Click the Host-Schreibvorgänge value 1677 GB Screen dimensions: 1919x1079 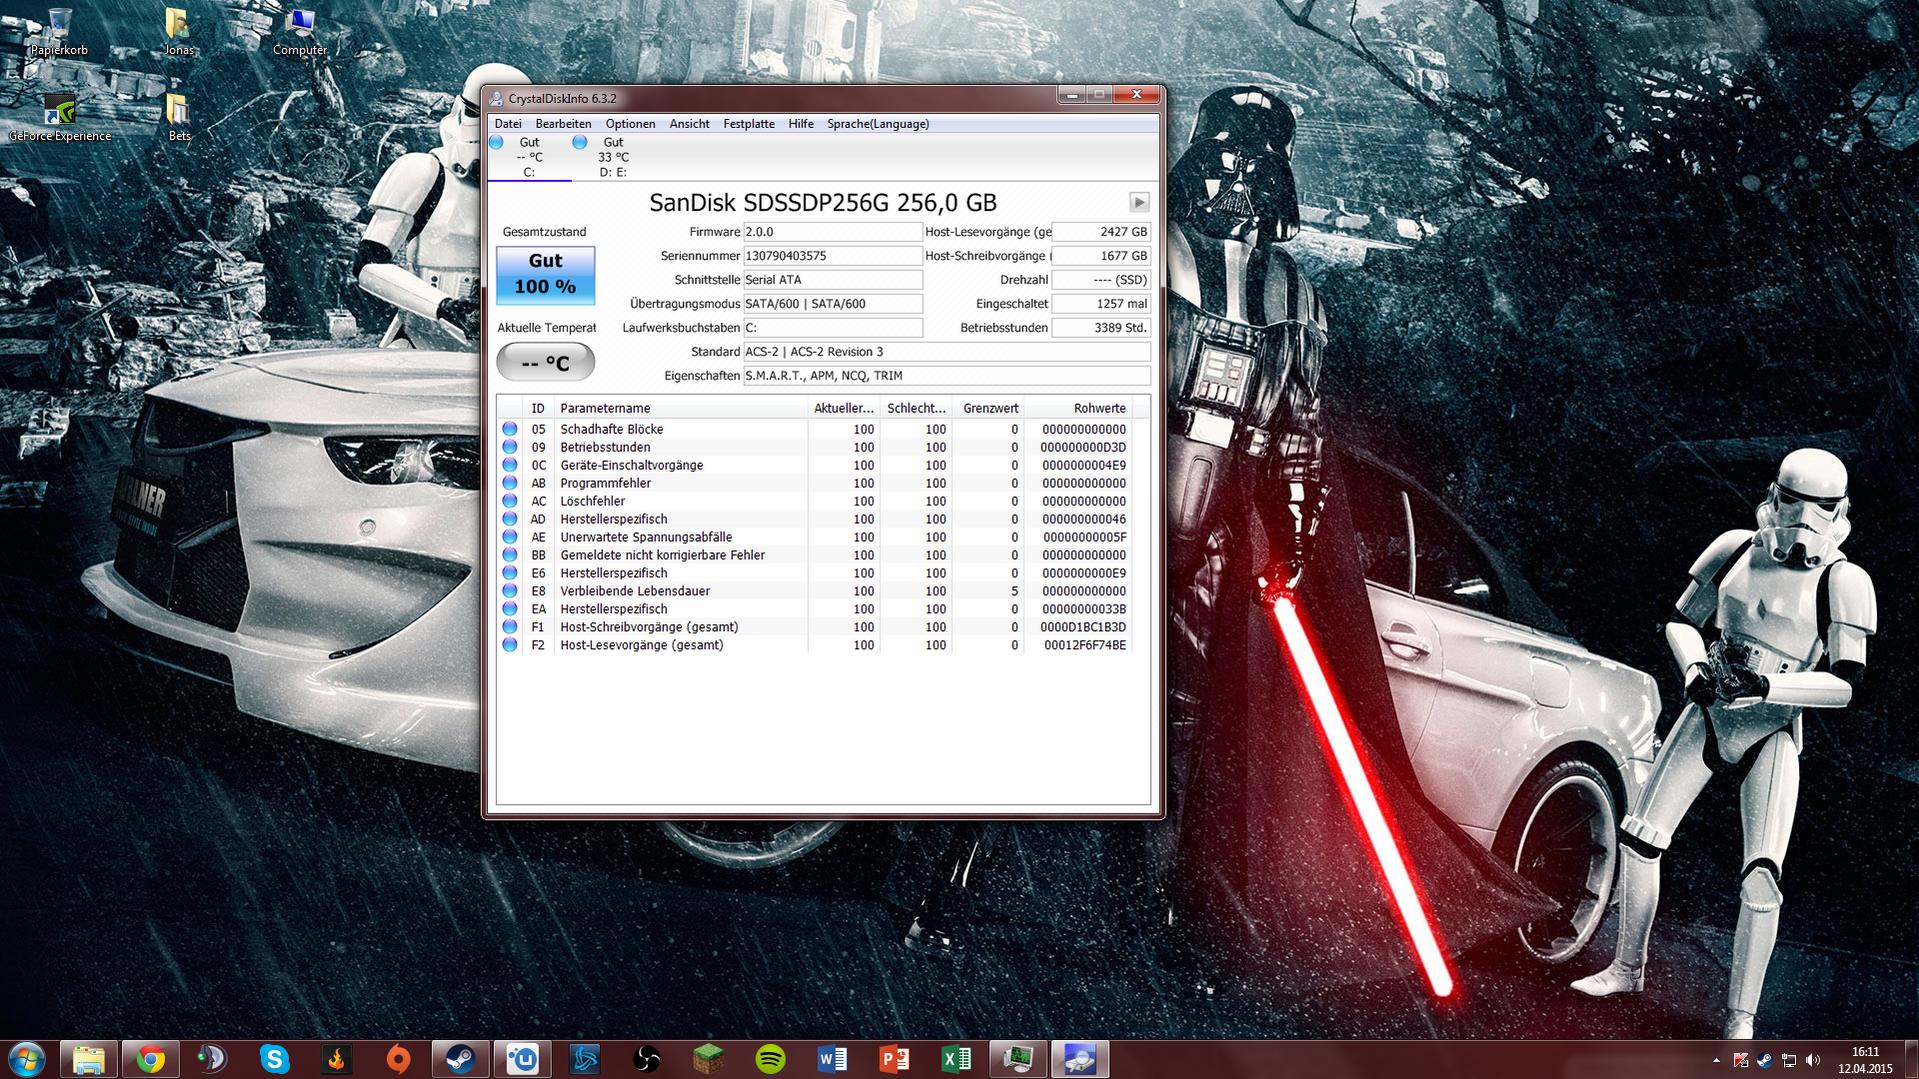[x=1101, y=256]
